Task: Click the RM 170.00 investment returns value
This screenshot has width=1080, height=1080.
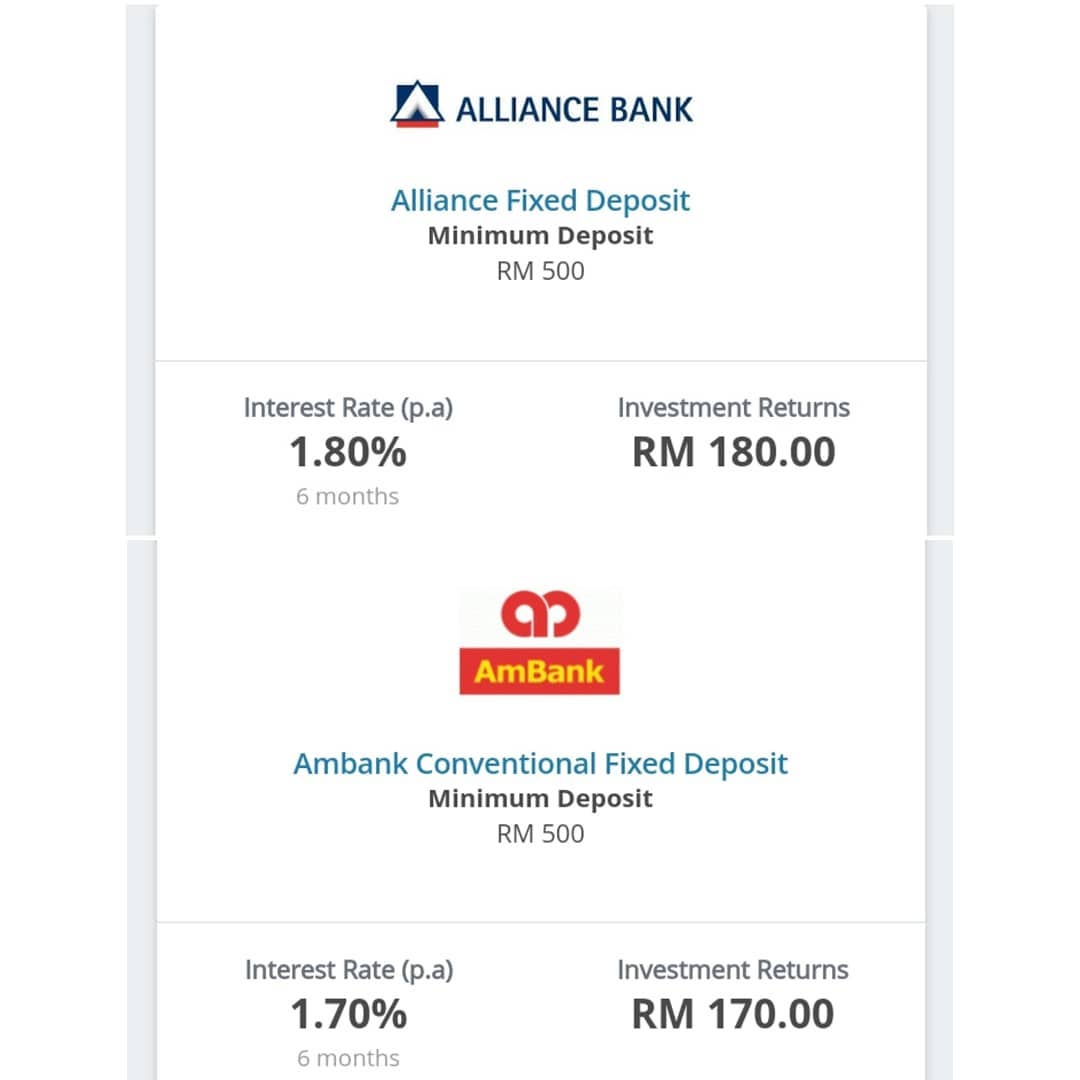Action: tap(733, 1014)
